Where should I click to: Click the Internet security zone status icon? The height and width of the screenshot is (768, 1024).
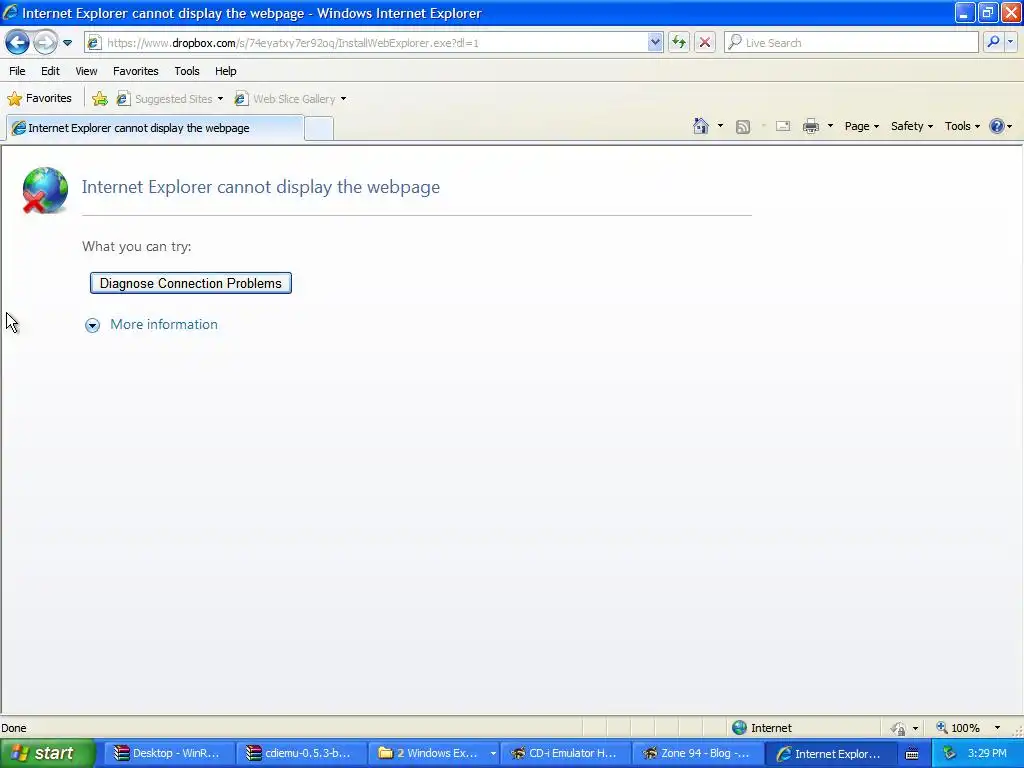[739, 728]
